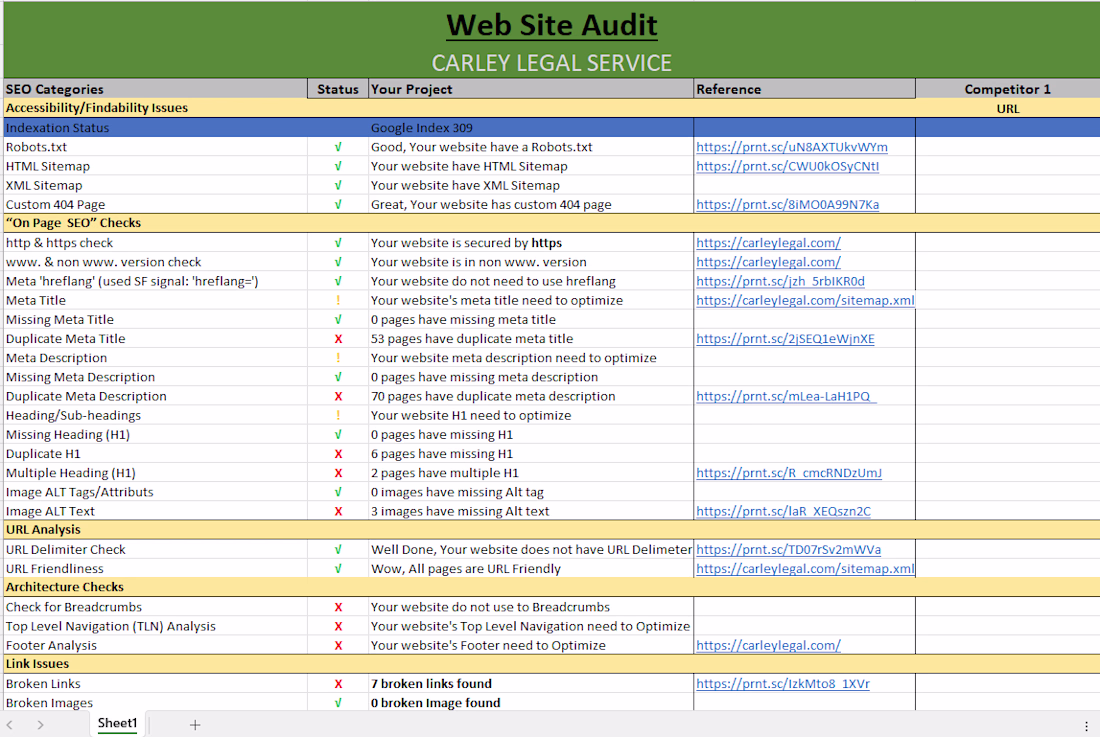Select the Sheet1 tab
Viewport: 1100px width, 737px height.
(x=117, y=723)
